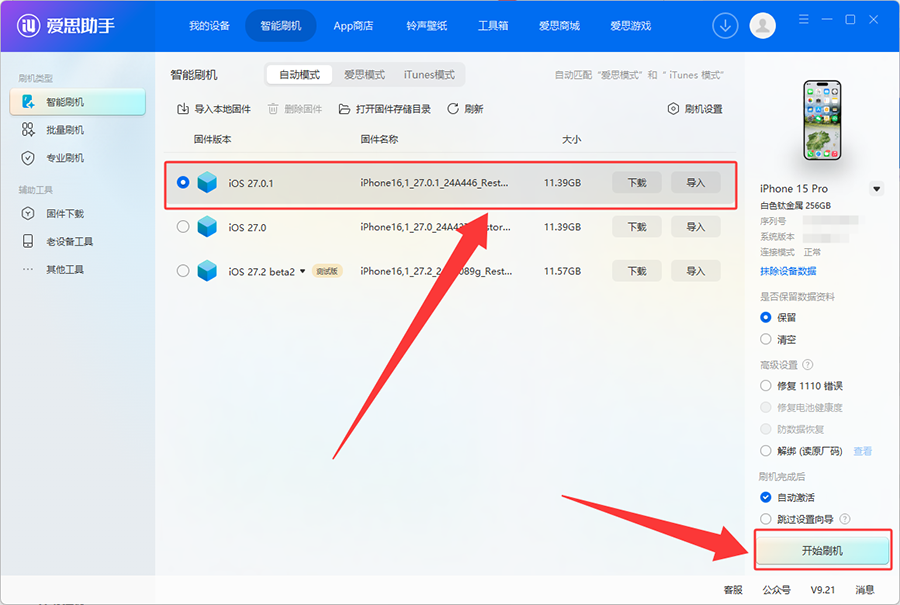Open 工具箱 tab

click(492, 26)
